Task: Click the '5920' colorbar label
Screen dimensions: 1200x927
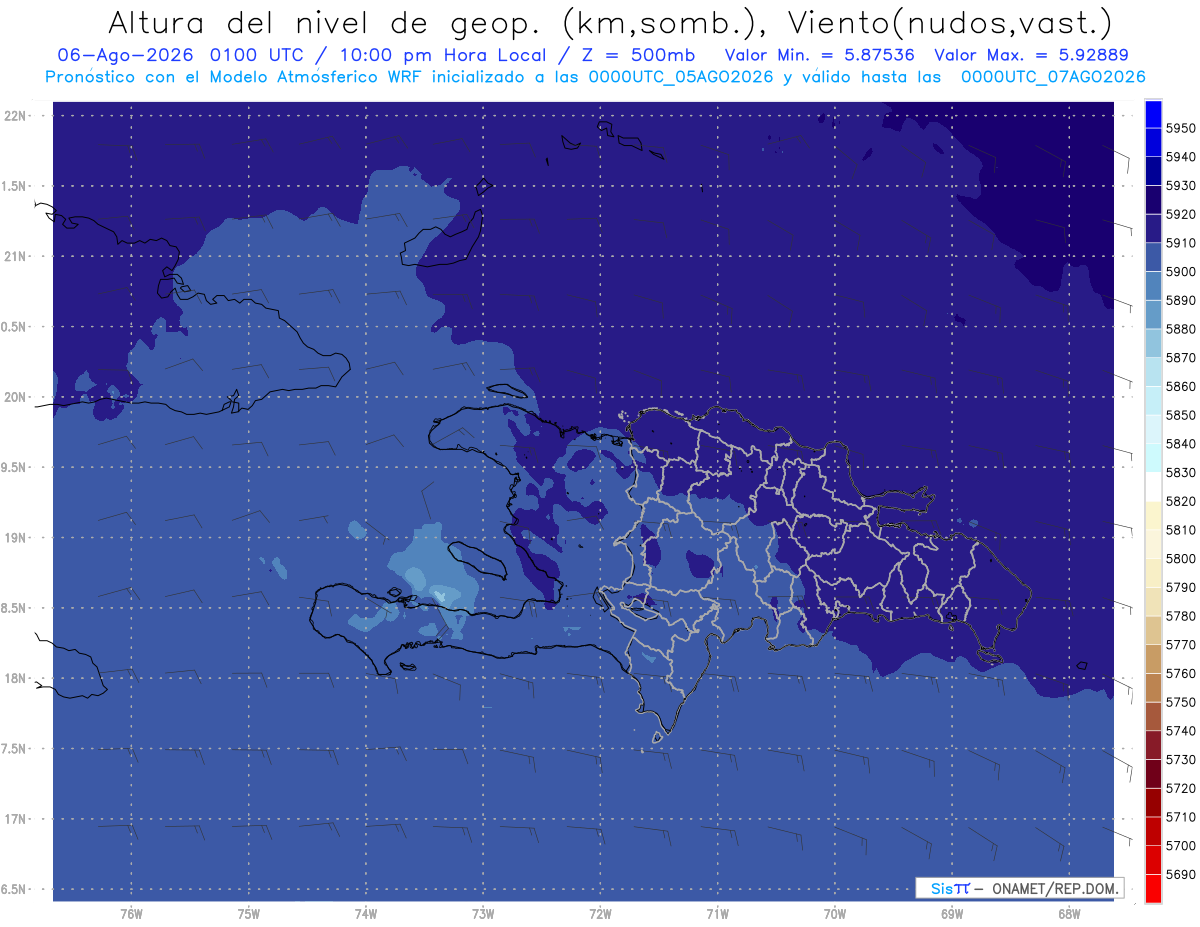Action: pos(1180,215)
